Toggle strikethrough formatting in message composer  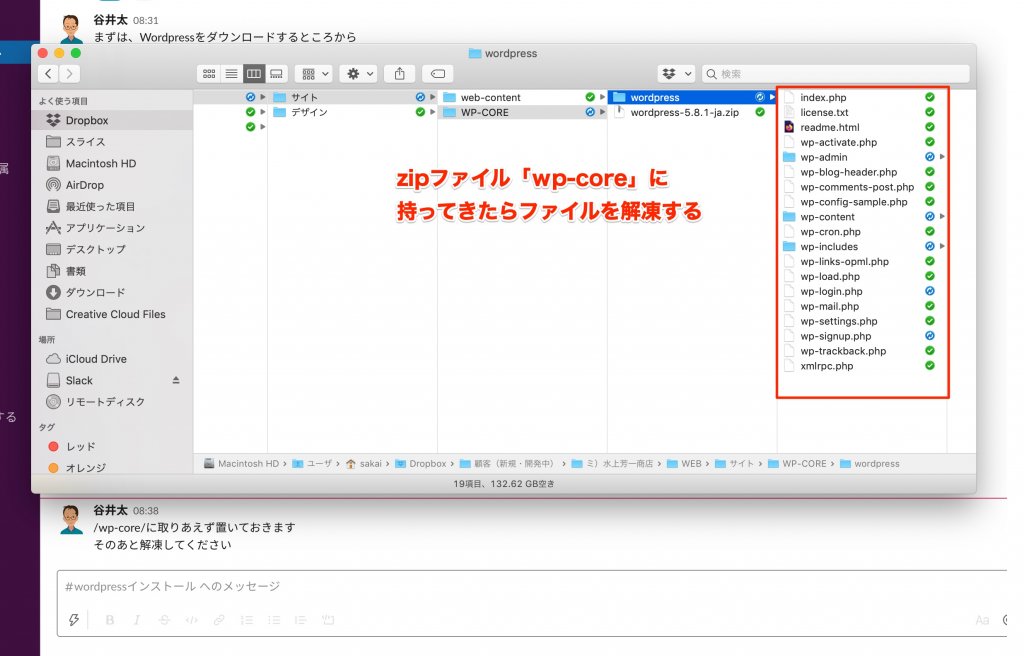[164, 620]
